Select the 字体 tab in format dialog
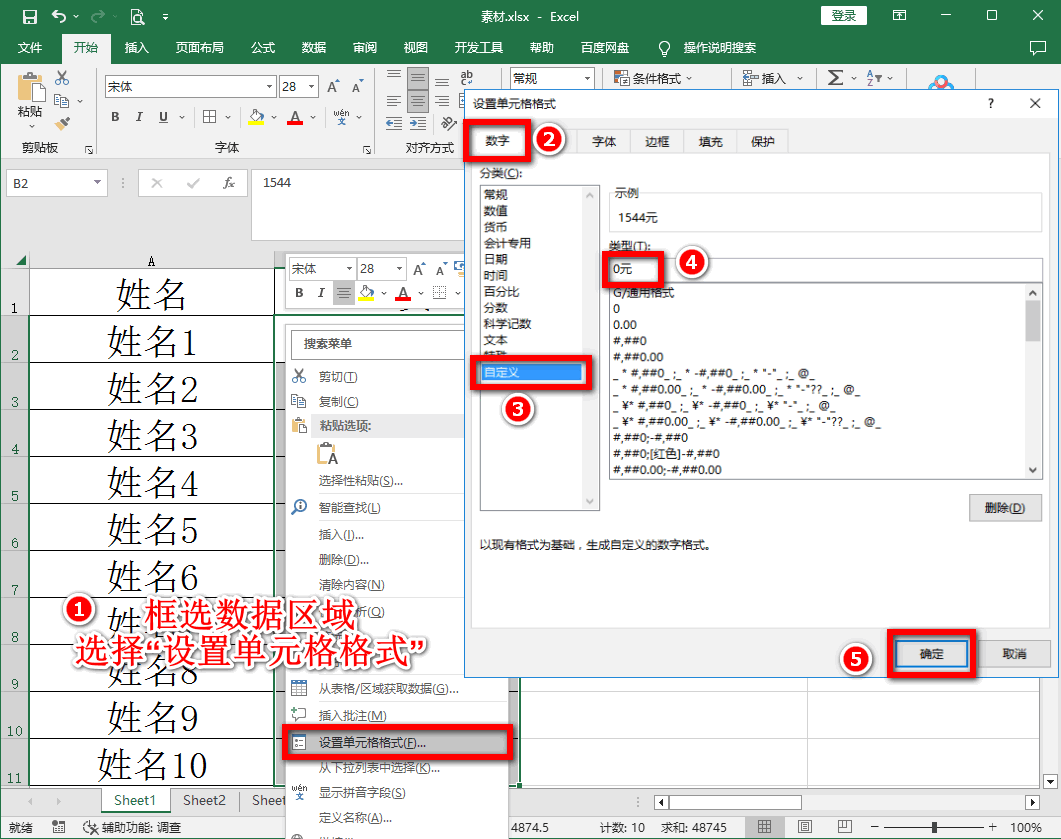Screen dimensions: 1061x839 (x=604, y=141)
